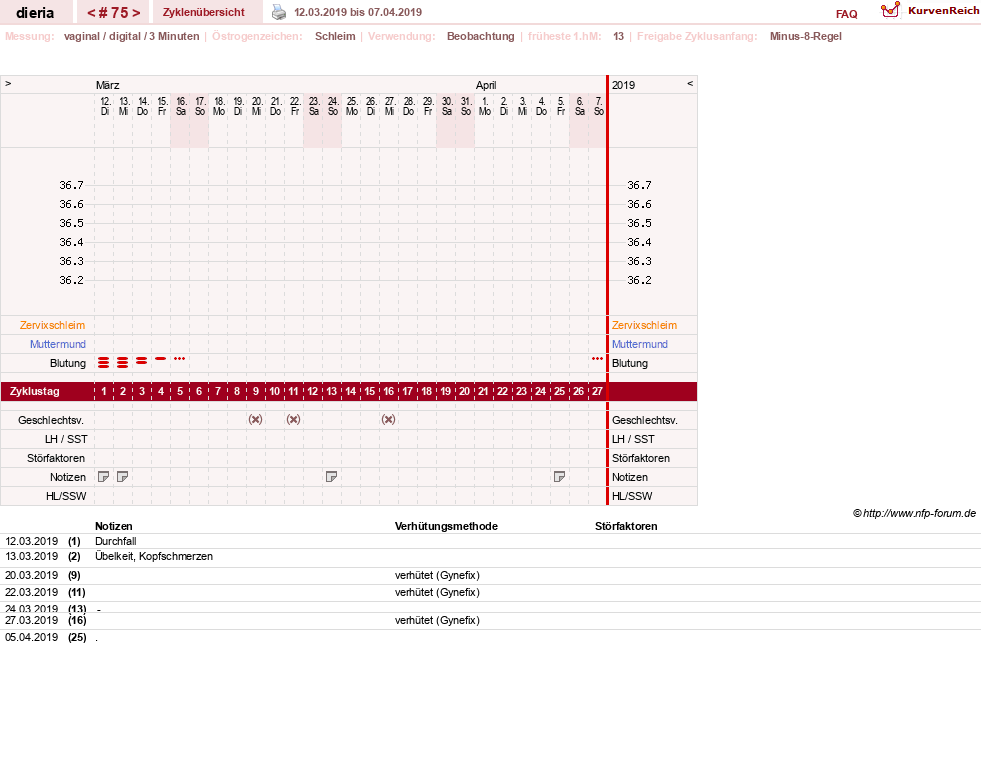The height and width of the screenshot is (765, 981).
Task: Click date 05.04.2019 in notes list
Action: (31, 637)
